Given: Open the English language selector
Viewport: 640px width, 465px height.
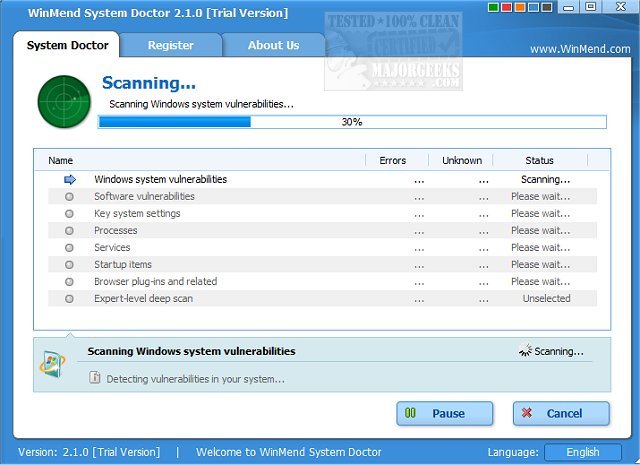Looking at the screenshot, I should (x=583, y=452).
